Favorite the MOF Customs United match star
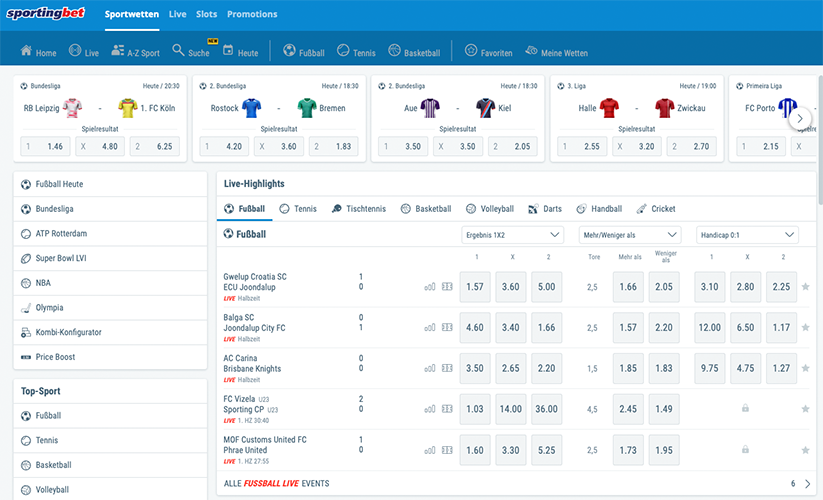Viewport: 823px width, 500px height. click(805, 450)
